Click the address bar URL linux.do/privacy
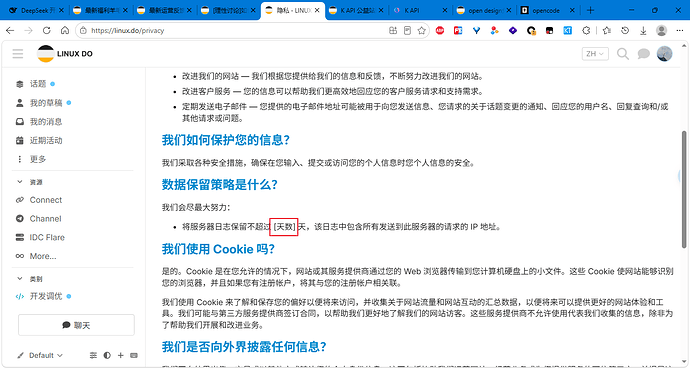 127,30
